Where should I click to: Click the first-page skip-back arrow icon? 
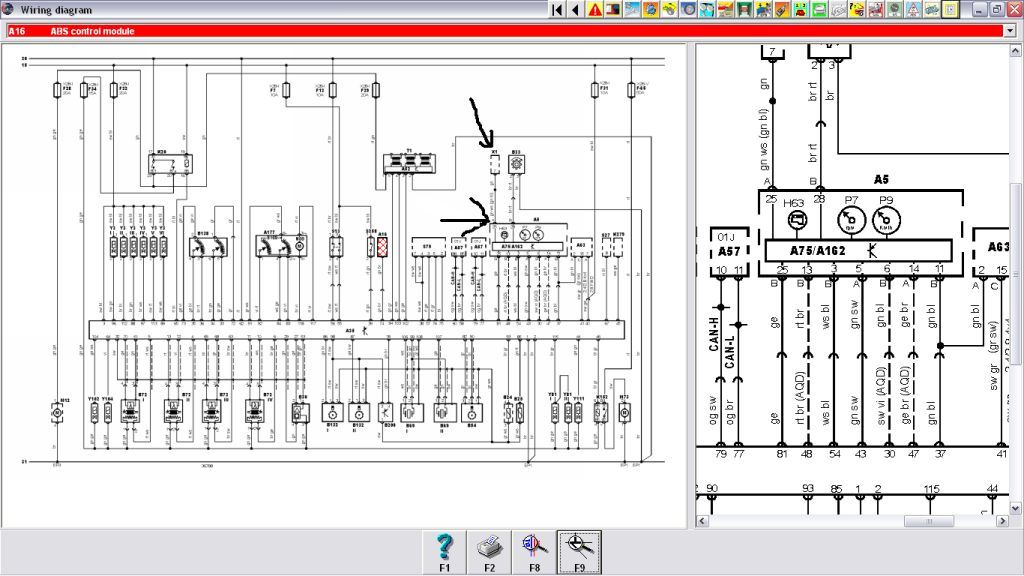click(x=557, y=10)
